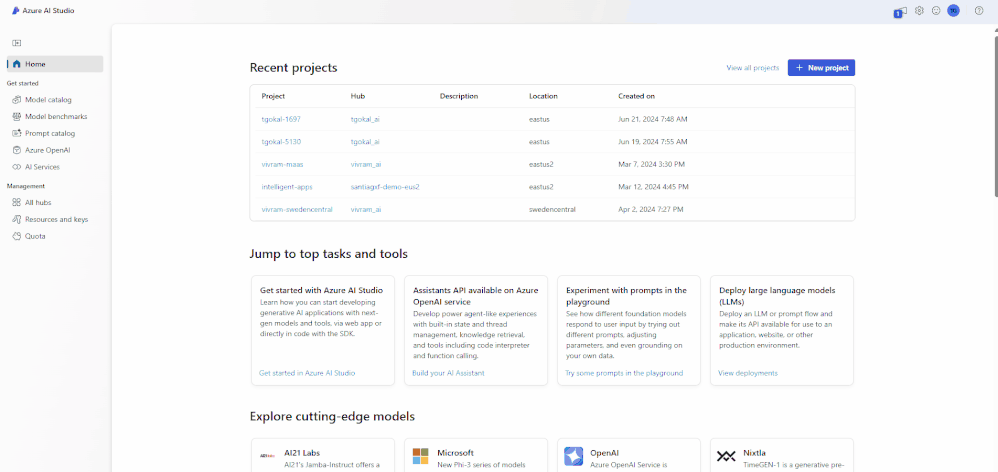Click the Home house icon in the sidebar
This screenshot has height=472, width=998.
(x=17, y=64)
